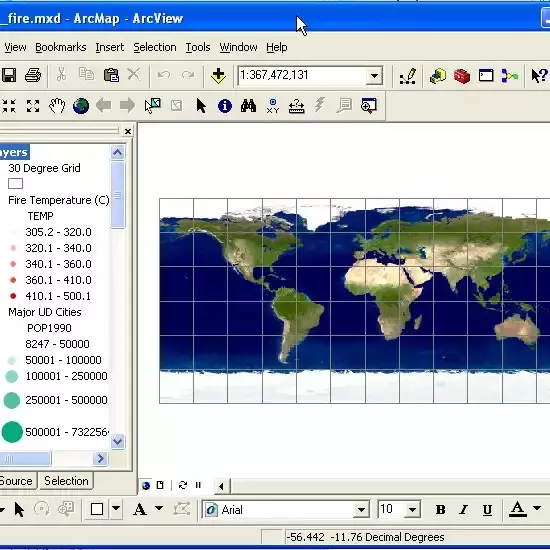Select the Identify info tool
The image size is (550, 550).
point(225,106)
